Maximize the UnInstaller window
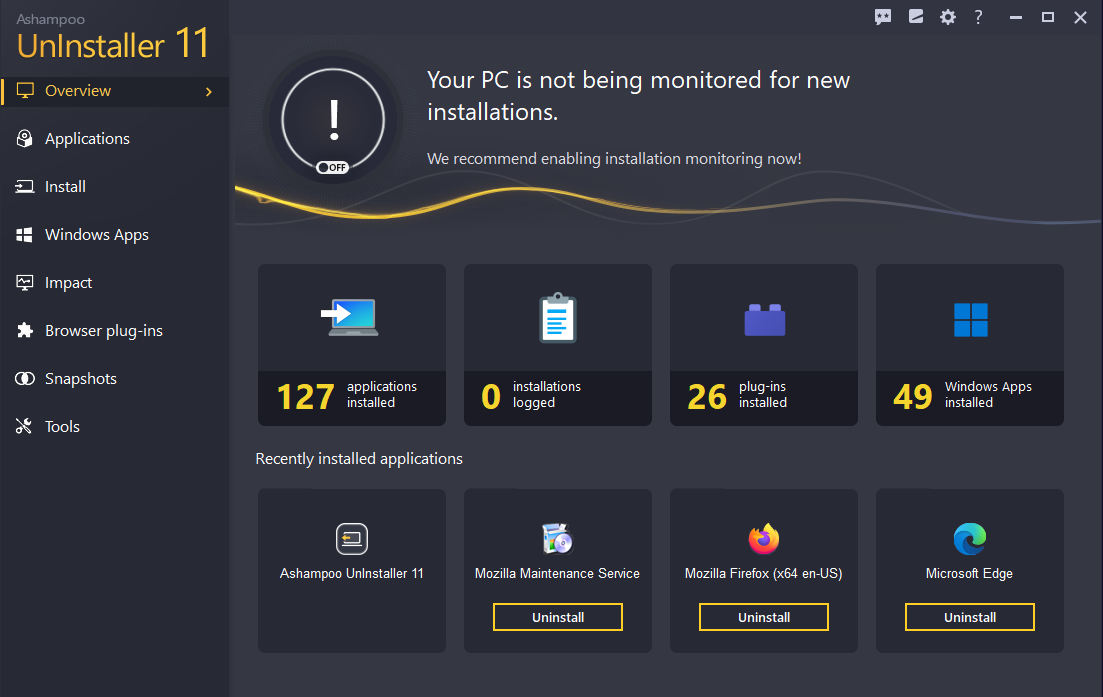1103x697 pixels. (x=1047, y=17)
